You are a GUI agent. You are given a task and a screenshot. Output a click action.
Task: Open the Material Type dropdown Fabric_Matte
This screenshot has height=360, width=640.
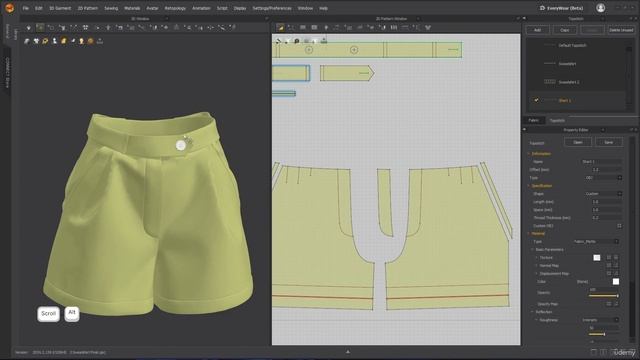pyautogui.click(x=596, y=242)
